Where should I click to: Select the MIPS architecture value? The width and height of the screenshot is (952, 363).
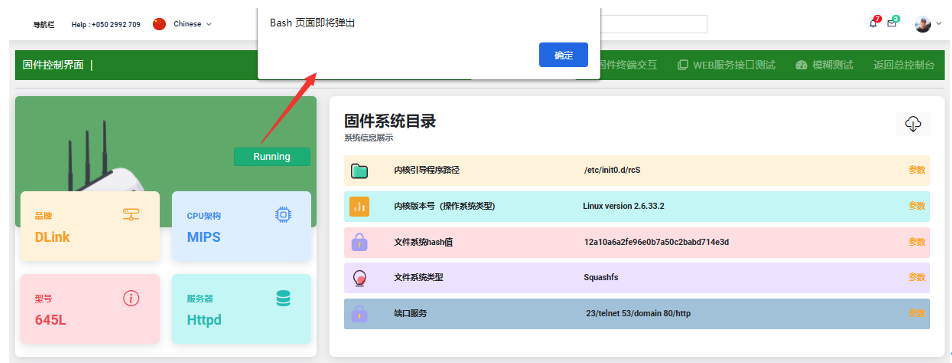tap(203, 237)
